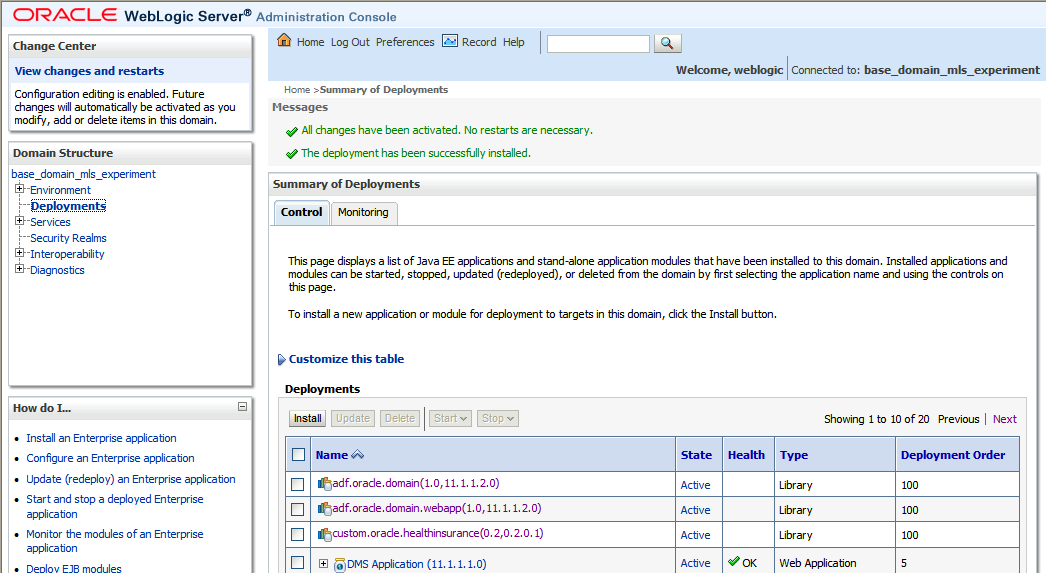Expand the Services tree node
The width and height of the screenshot is (1046, 573).
click(19, 221)
